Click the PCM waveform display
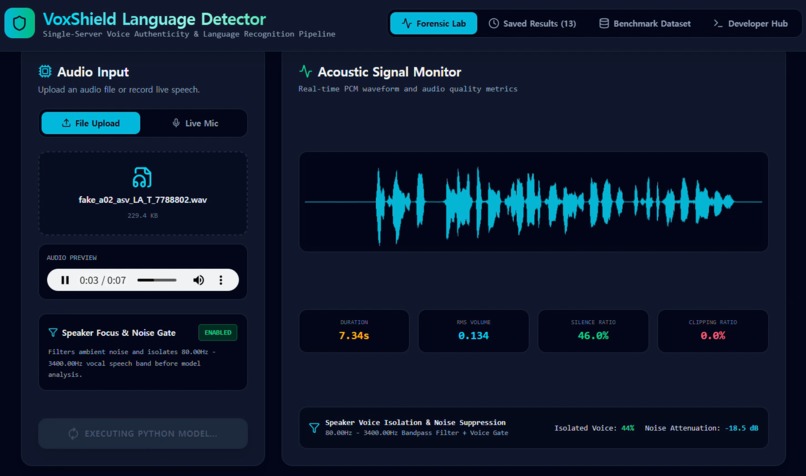This screenshot has height=476, width=806. click(x=534, y=202)
